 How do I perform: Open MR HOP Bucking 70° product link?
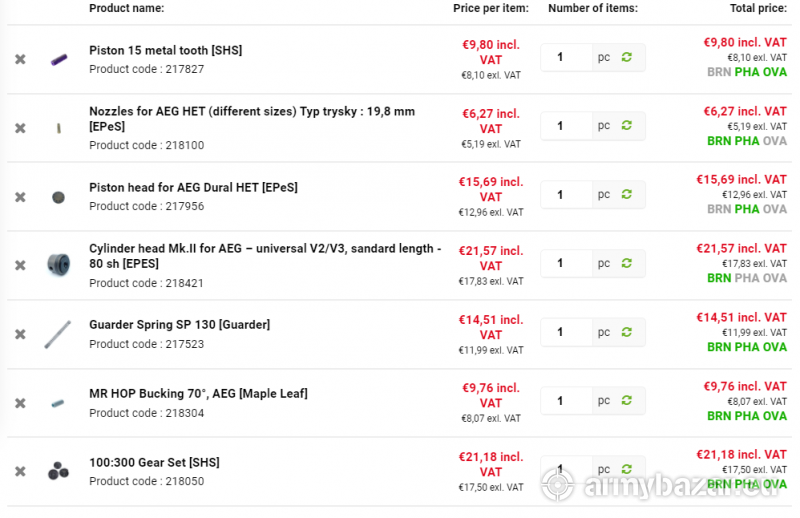tap(198, 394)
